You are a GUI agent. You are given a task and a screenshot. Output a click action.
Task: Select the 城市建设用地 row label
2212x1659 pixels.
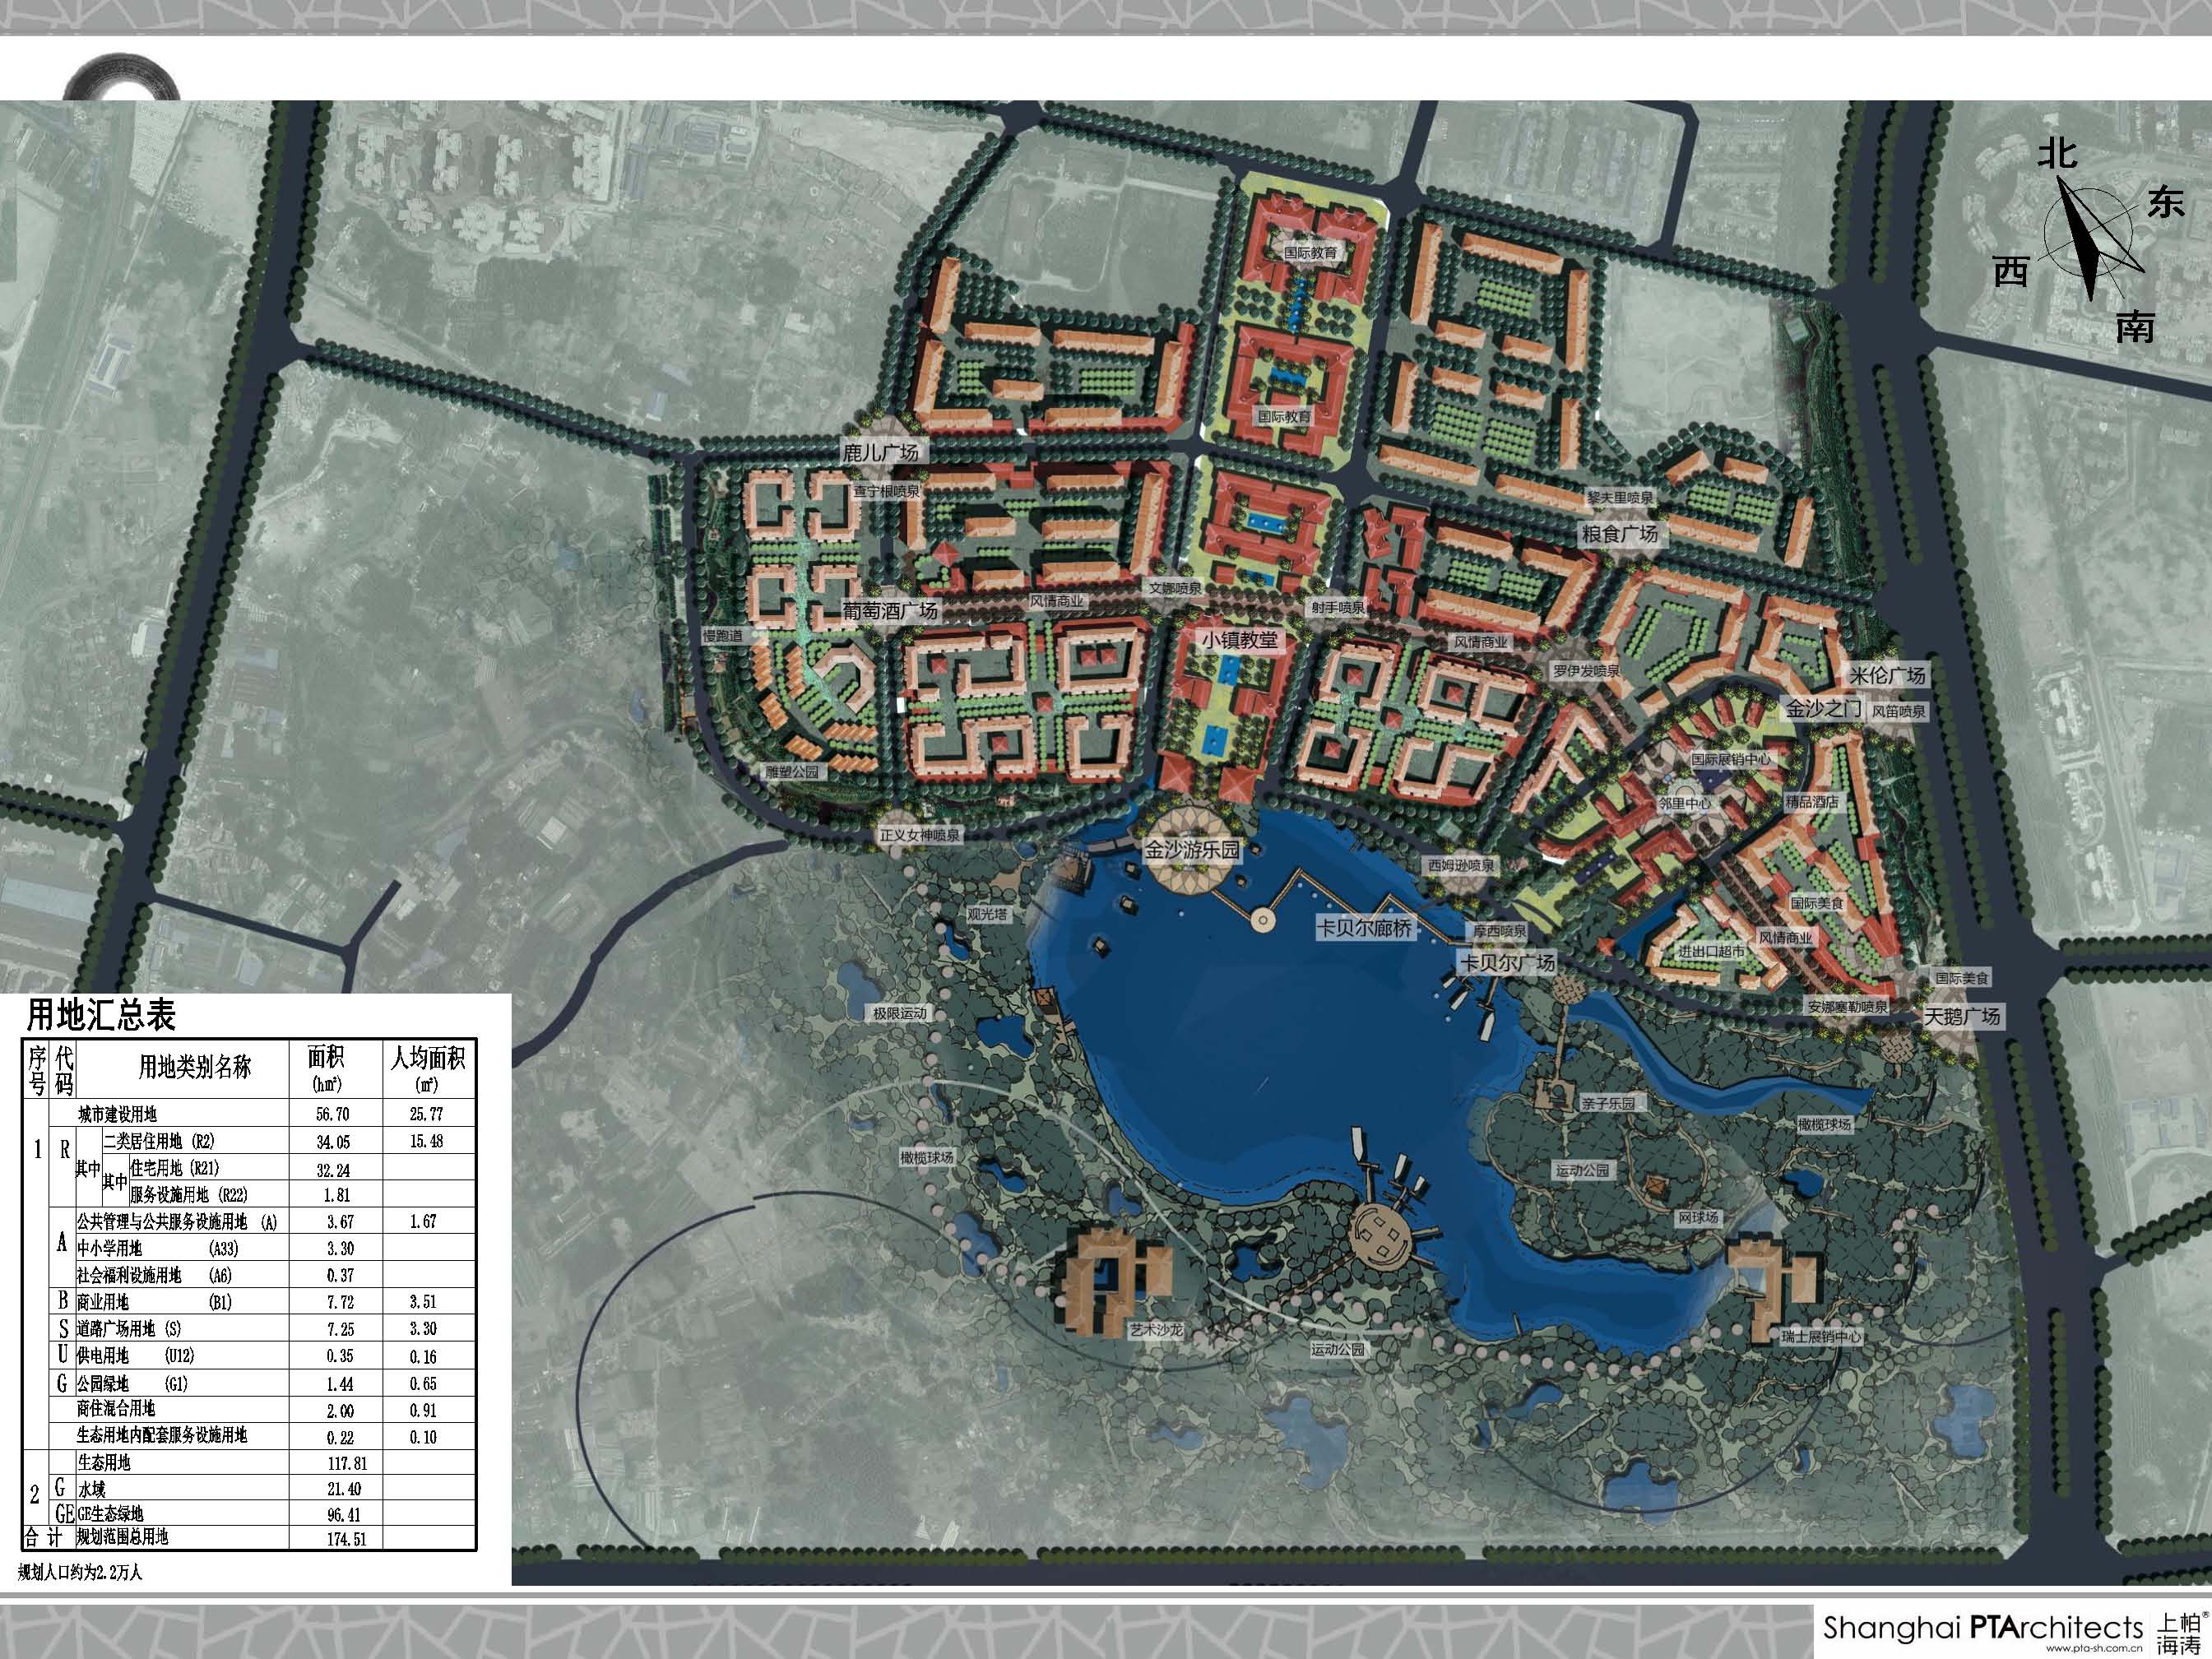(117, 1114)
